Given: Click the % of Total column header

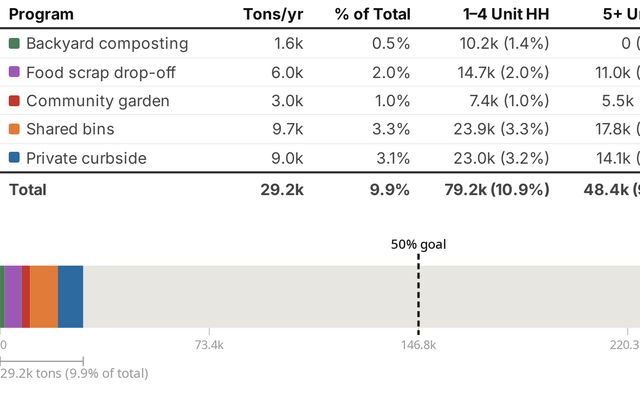Looking at the screenshot, I should tap(374, 15).
